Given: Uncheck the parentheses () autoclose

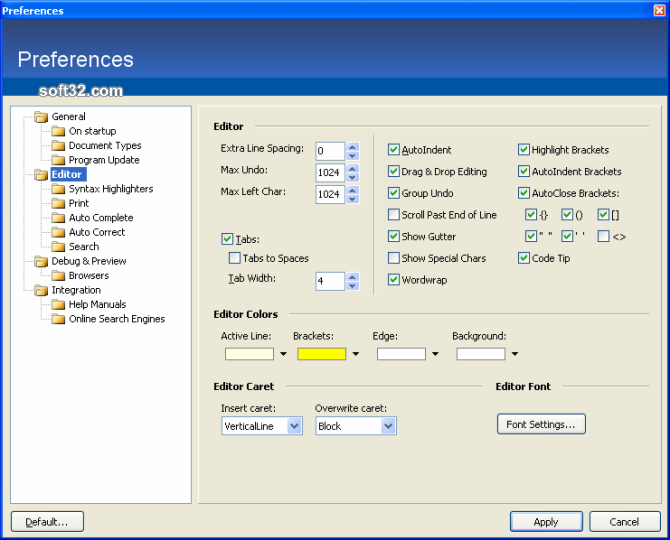Looking at the screenshot, I should click(567, 214).
